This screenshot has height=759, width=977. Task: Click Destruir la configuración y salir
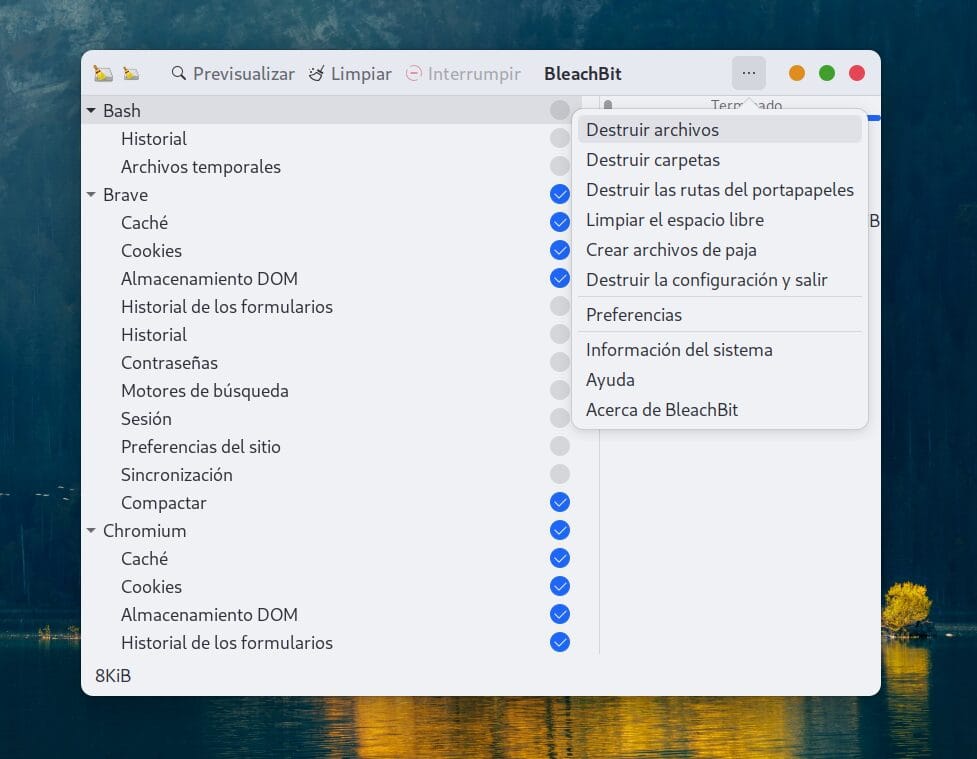coord(720,279)
